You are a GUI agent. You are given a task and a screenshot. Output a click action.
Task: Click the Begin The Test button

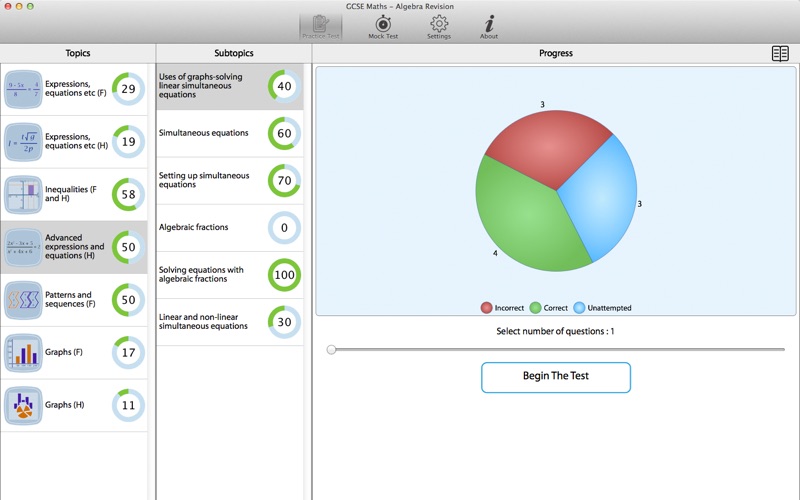point(556,378)
